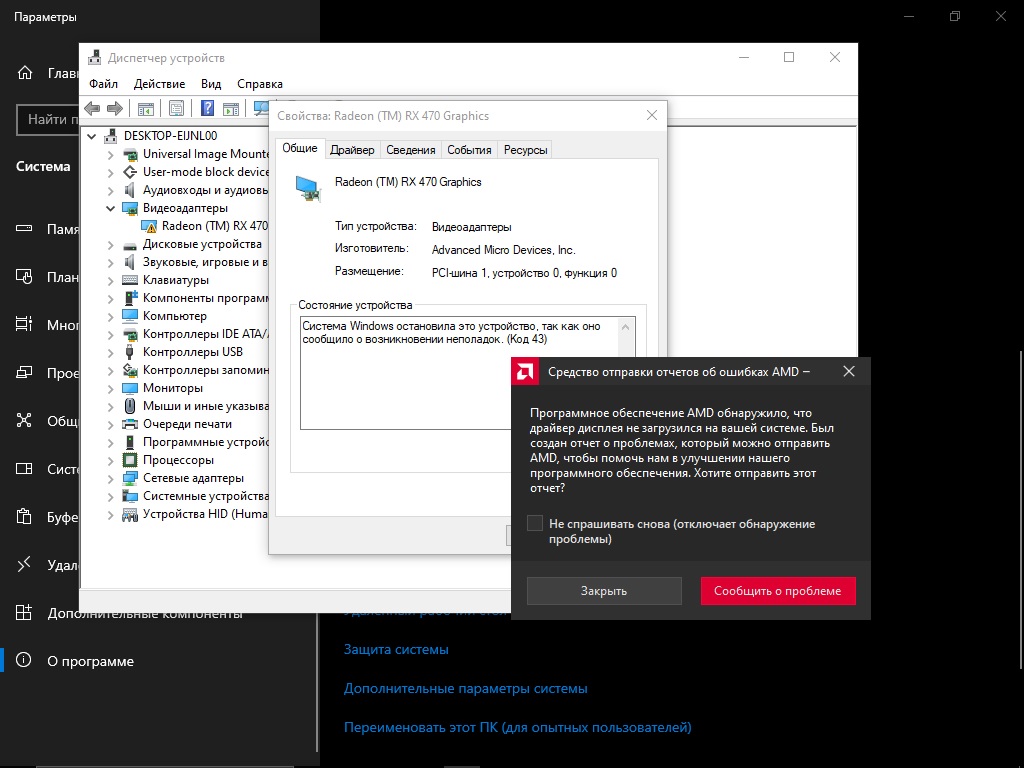The image size is (1024, 768).
Task: Select the Мыши и иные указывающие tree item
Action: coord(205,406)
